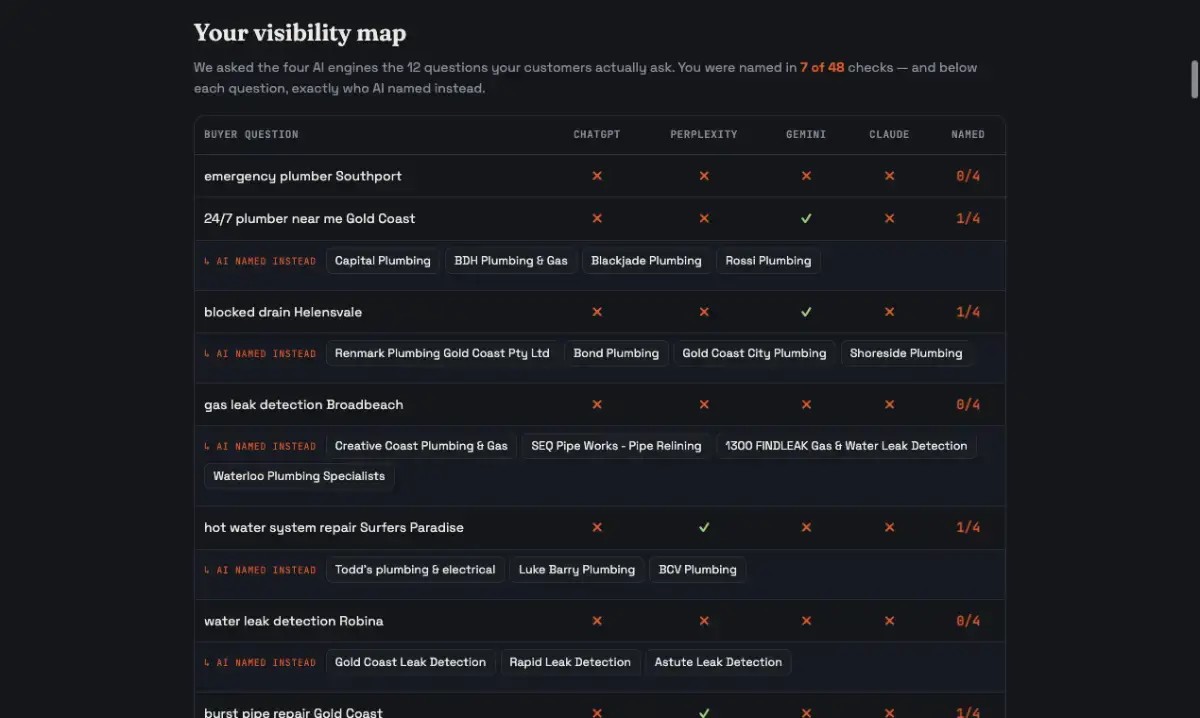Click 'hot water system repair Surfers Paradise' question
Image resolution: width=1200 pixels, height=718 pixels.
[334, 527]
